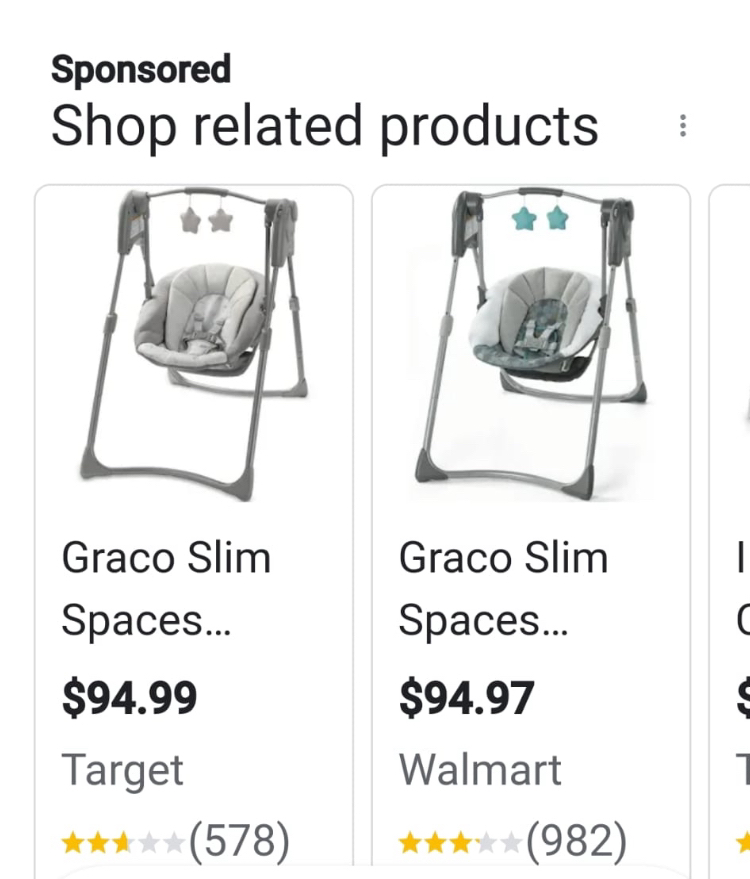The image size is (750, 879).
Task: Click the Sponsored label
Action: 142,68
